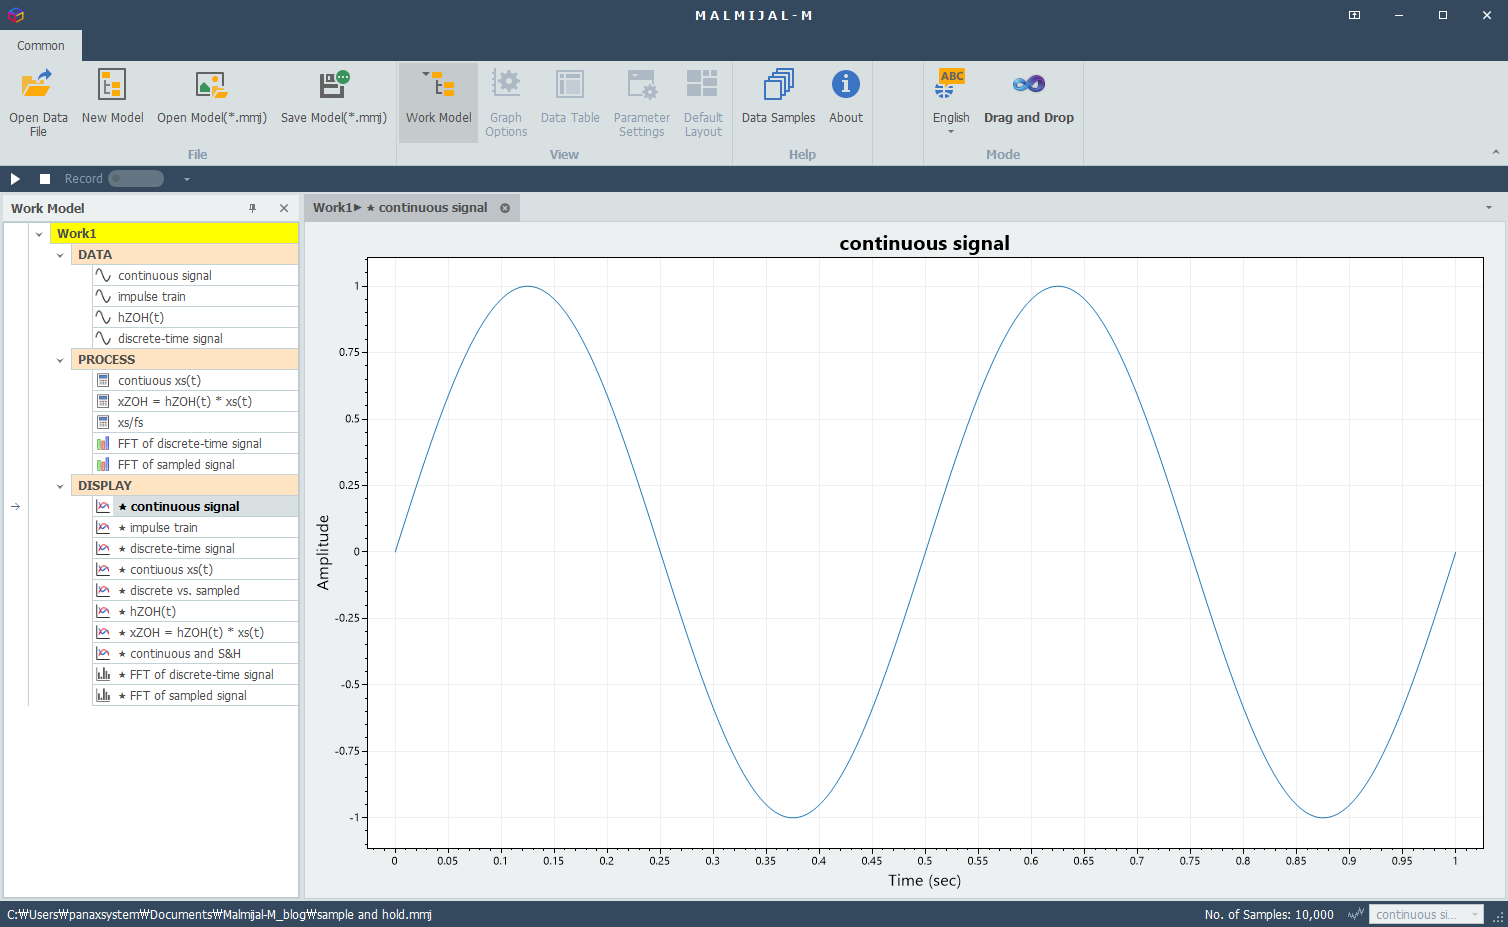Select the xs/fs process item

tap(195, 423)
